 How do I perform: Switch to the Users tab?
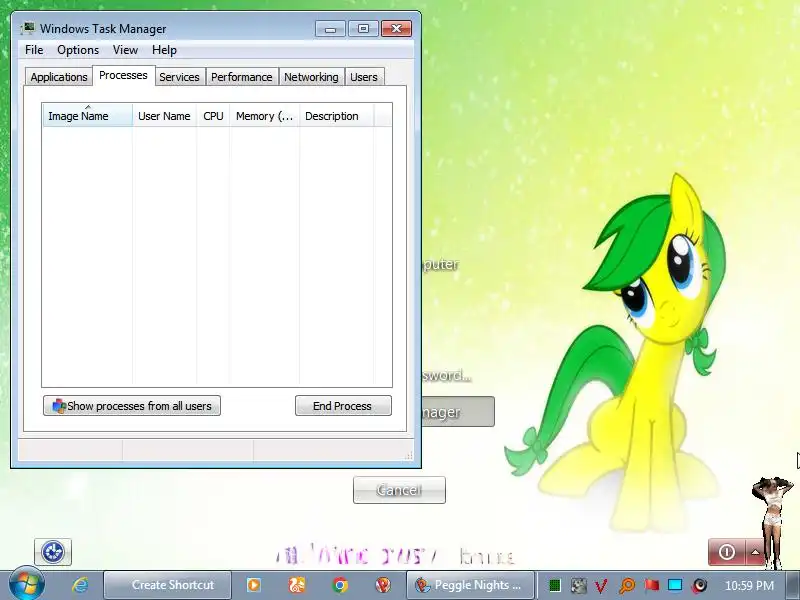click(364, 77)
